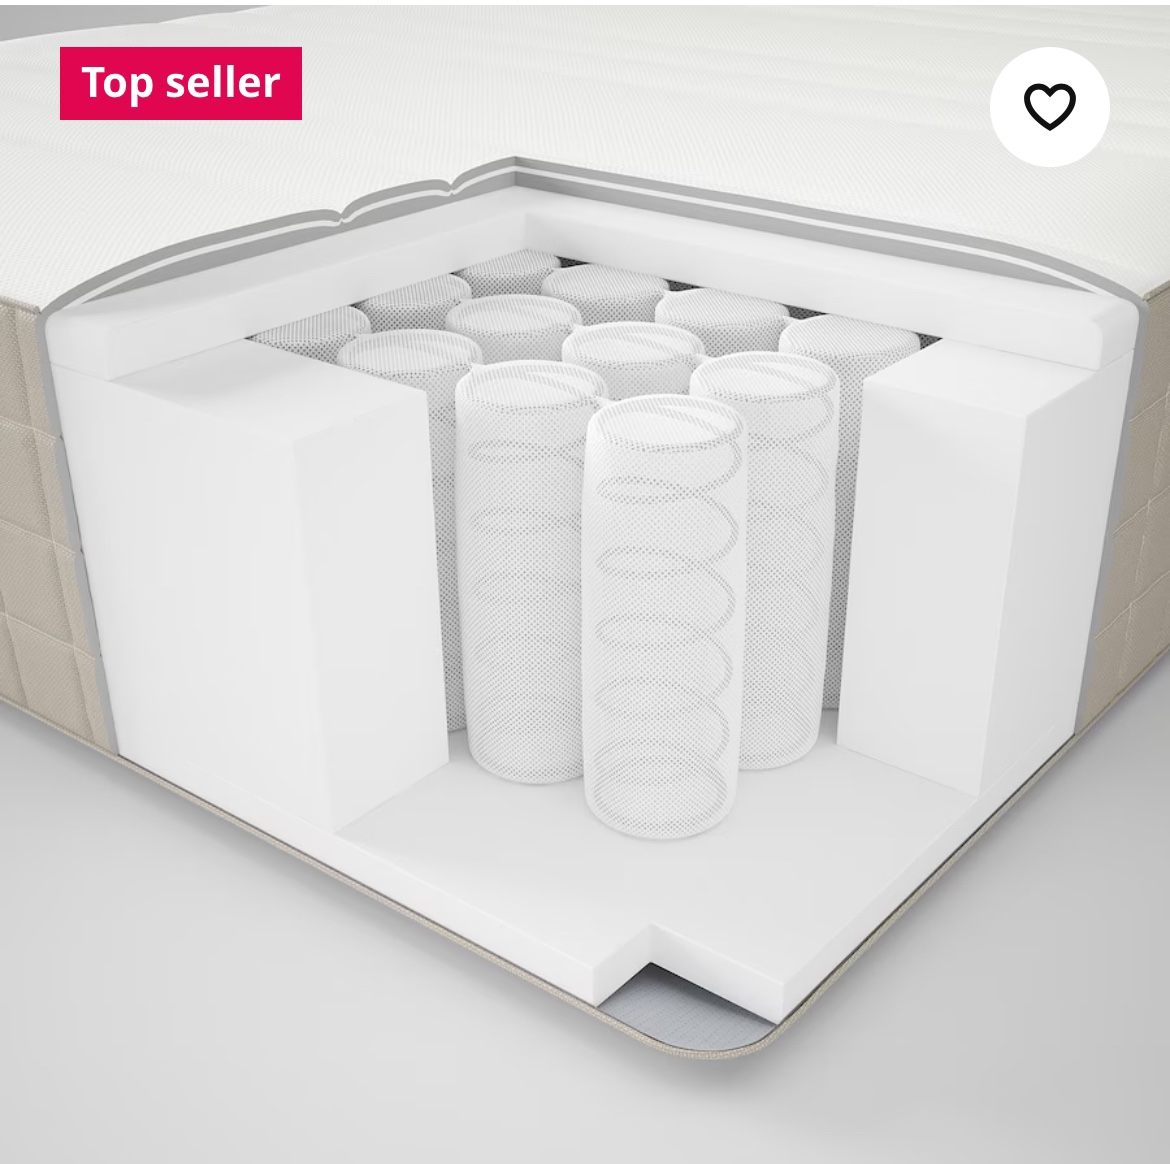Image resolution: width=1170 pixels, height=1164 pixels.
Task: Click the pink Top seller badge
Action: tap(181, 83)
